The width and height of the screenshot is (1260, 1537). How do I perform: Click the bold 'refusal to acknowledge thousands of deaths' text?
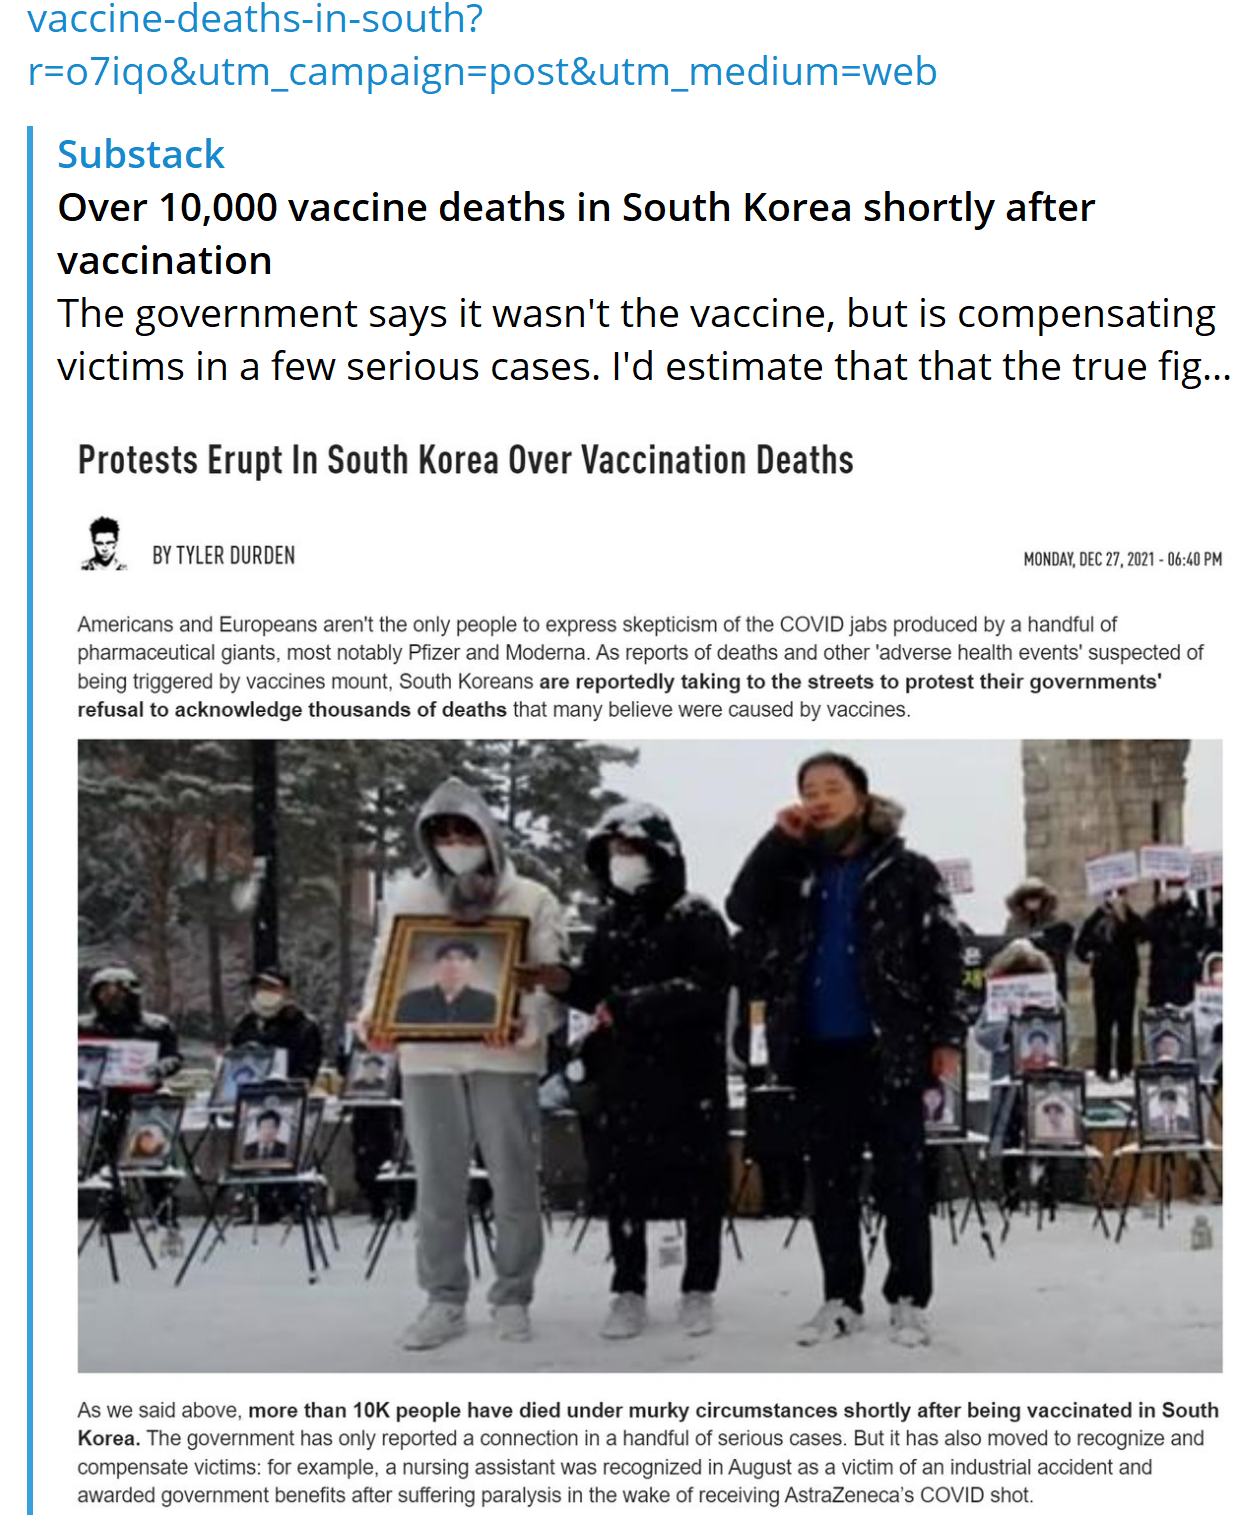[292, 710]
